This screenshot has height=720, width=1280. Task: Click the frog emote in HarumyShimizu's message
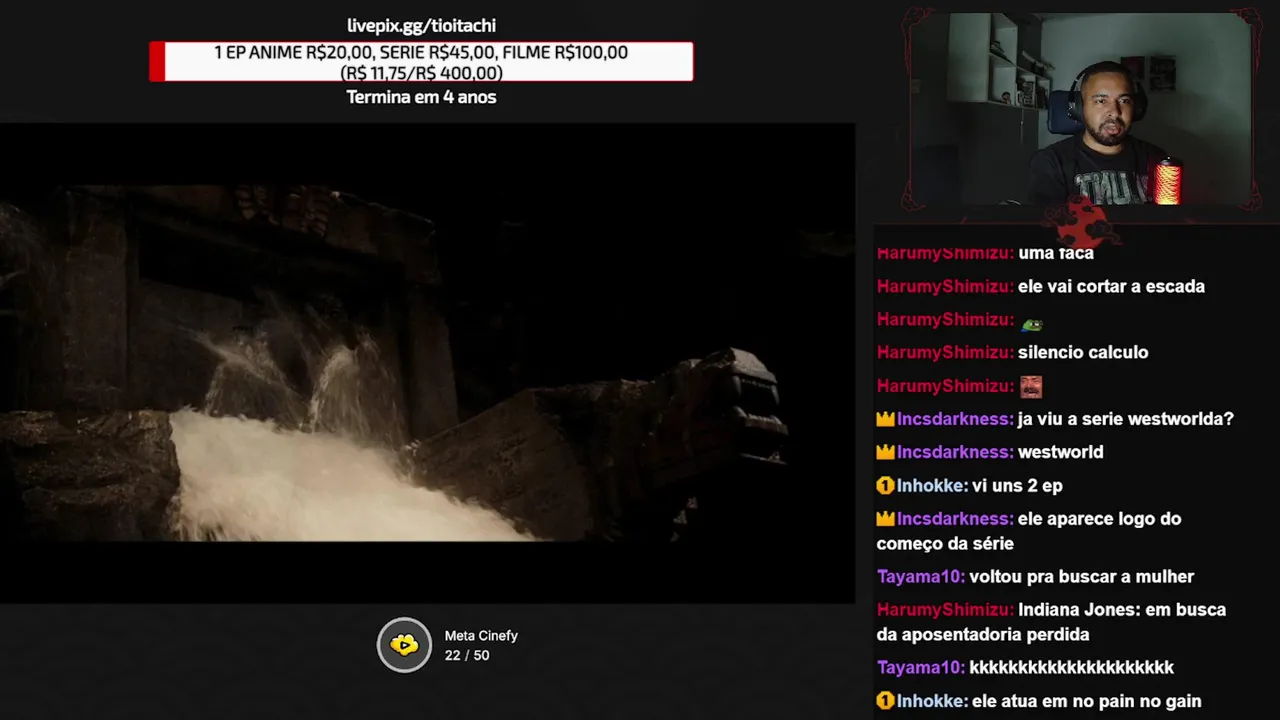pyautogui.click(x=1031, y=322)
